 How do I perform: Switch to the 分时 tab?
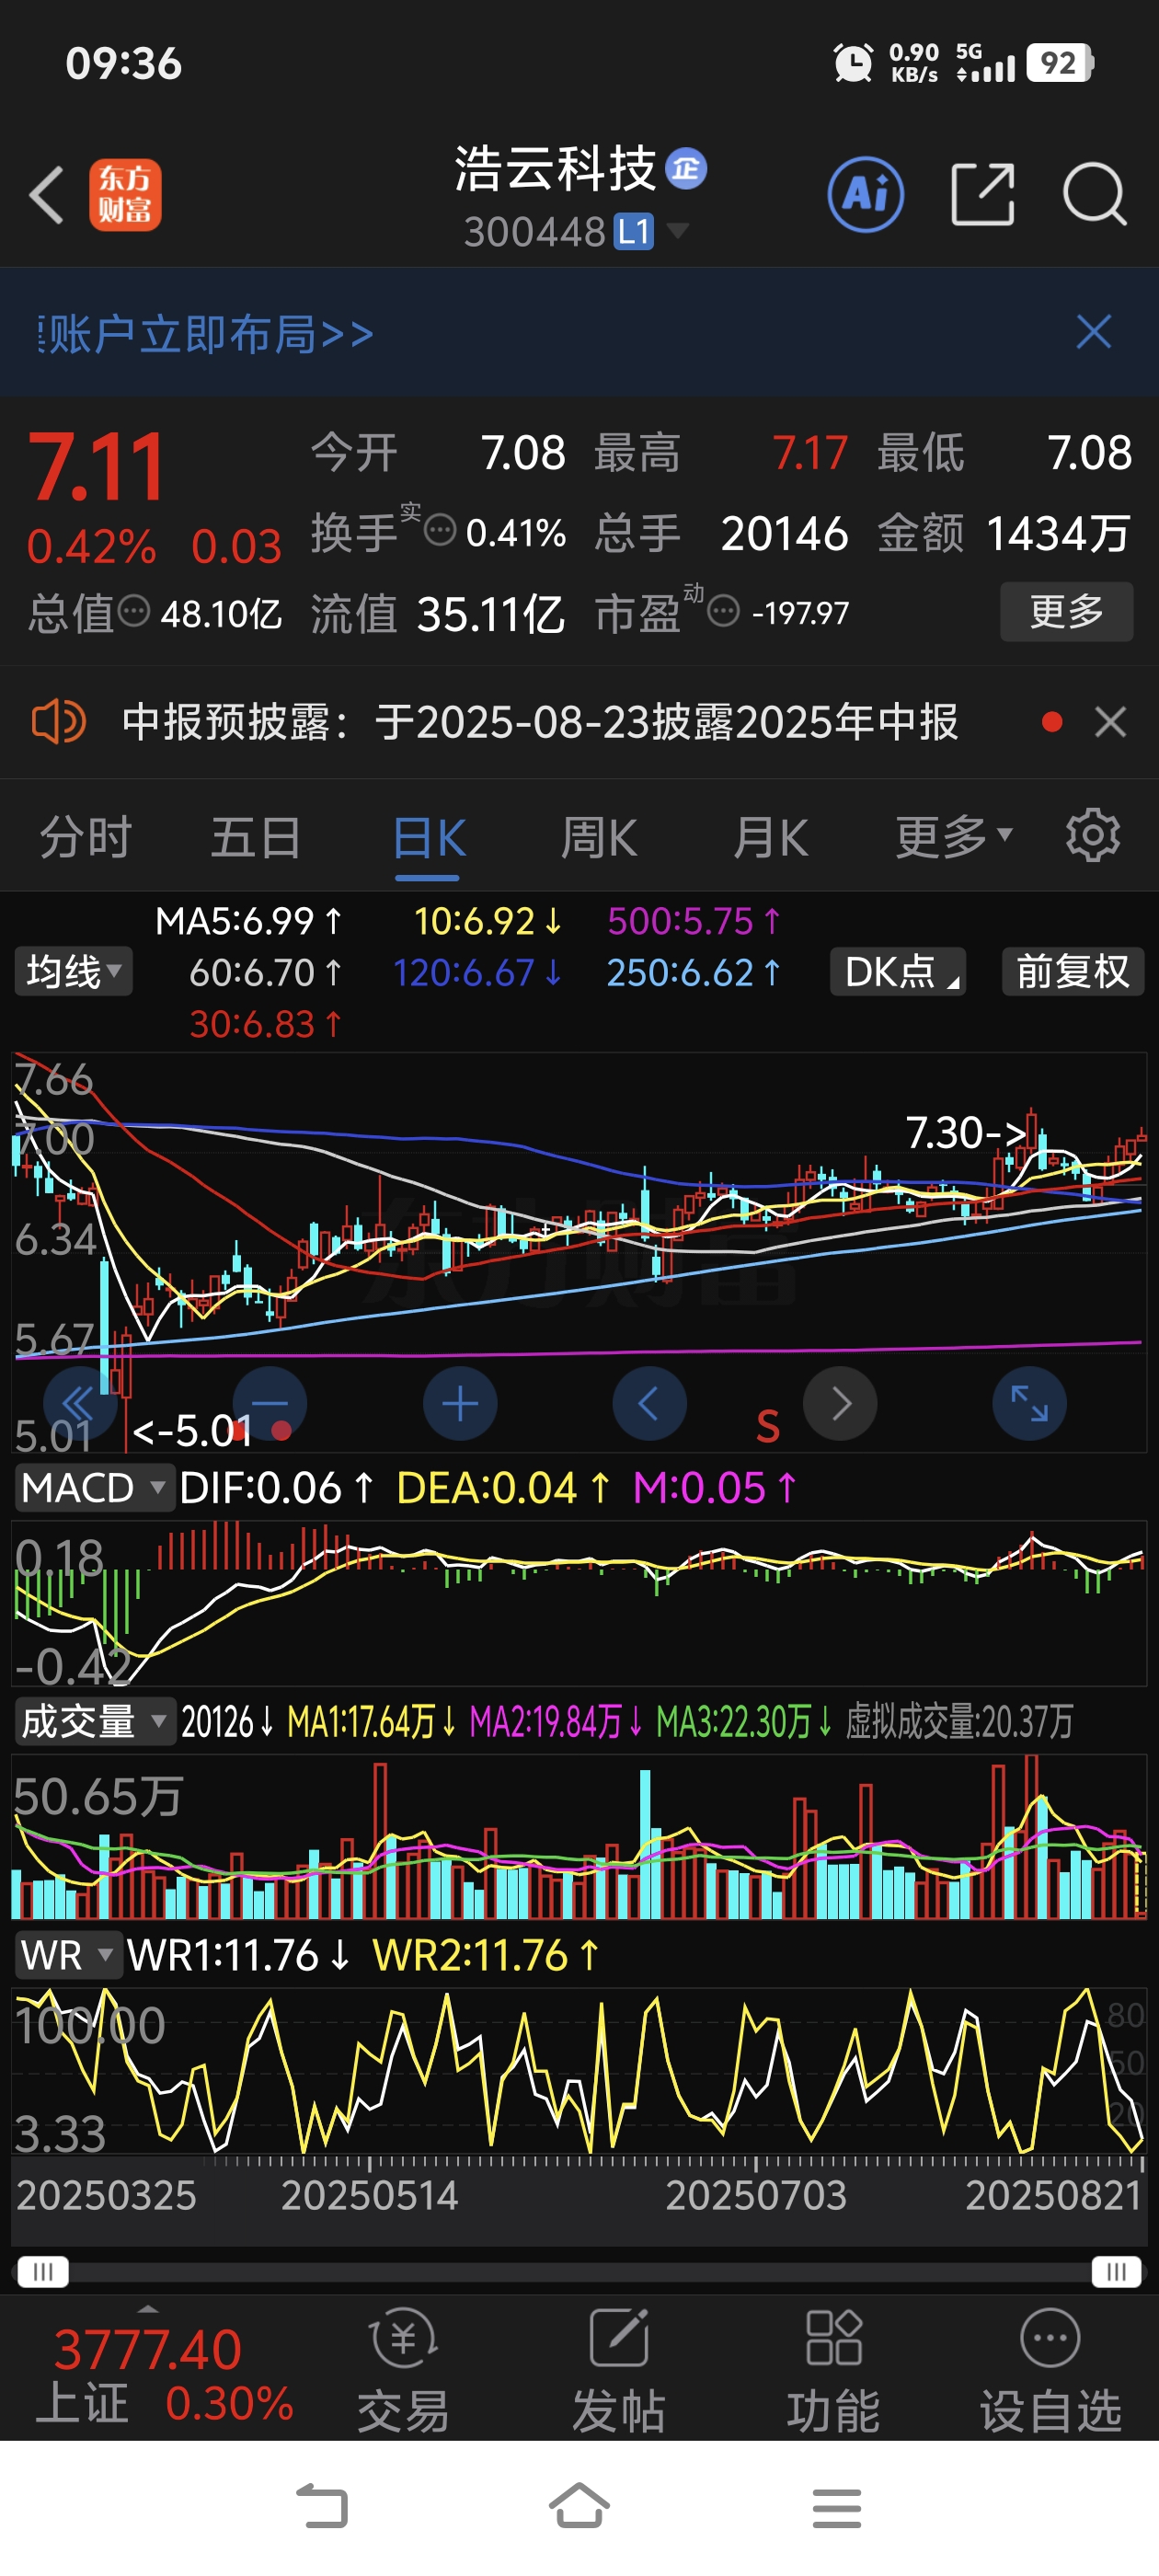(86, 837)
